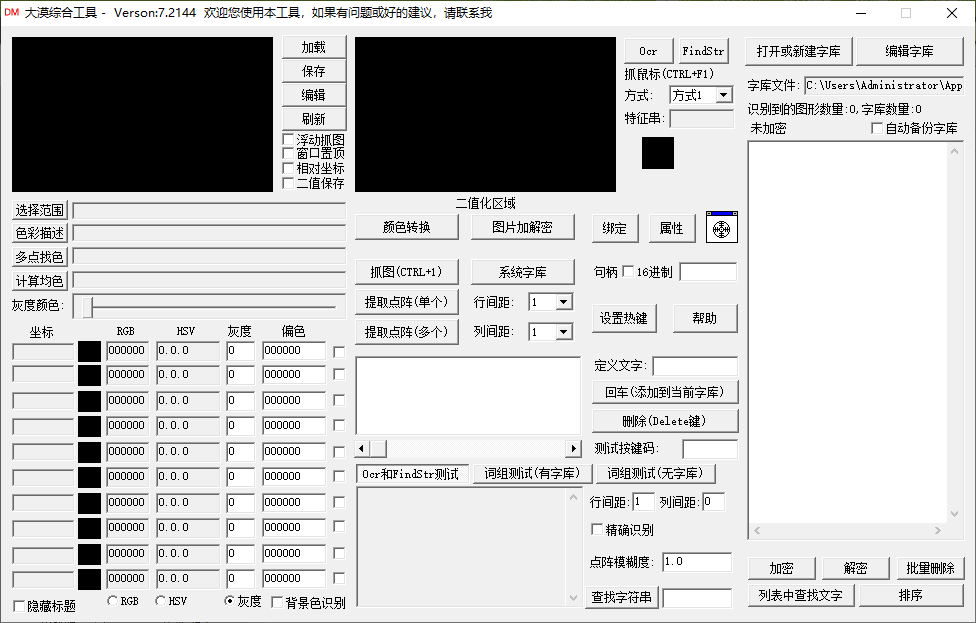Toggle the 隐藏标题 checkbox
This screenshot has width=976, height=623.
click(19, 606)
